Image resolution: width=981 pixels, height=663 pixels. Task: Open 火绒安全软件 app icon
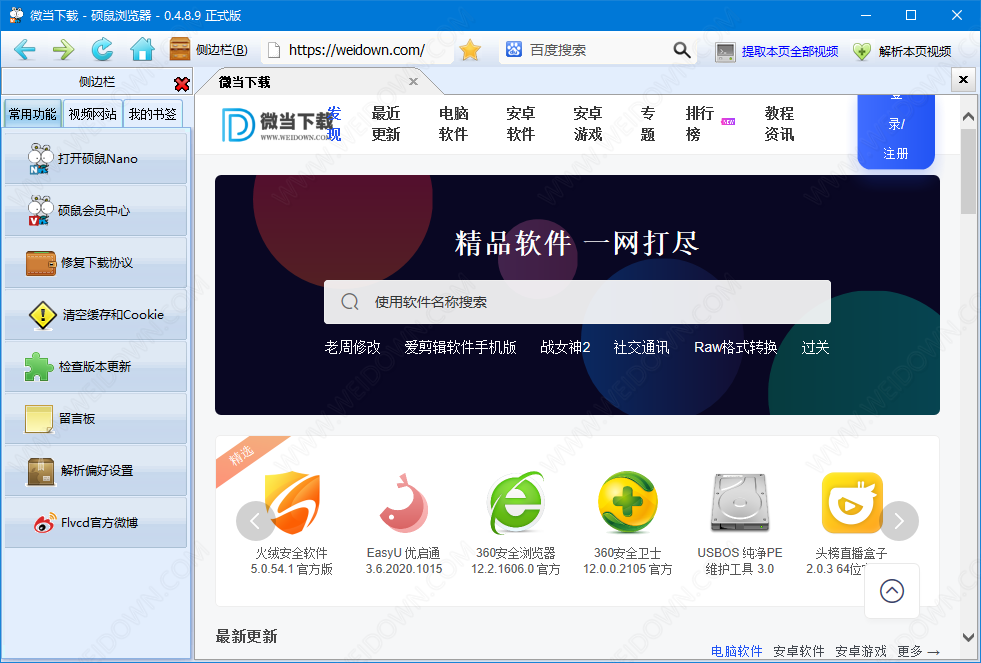(x=292, y=504)
